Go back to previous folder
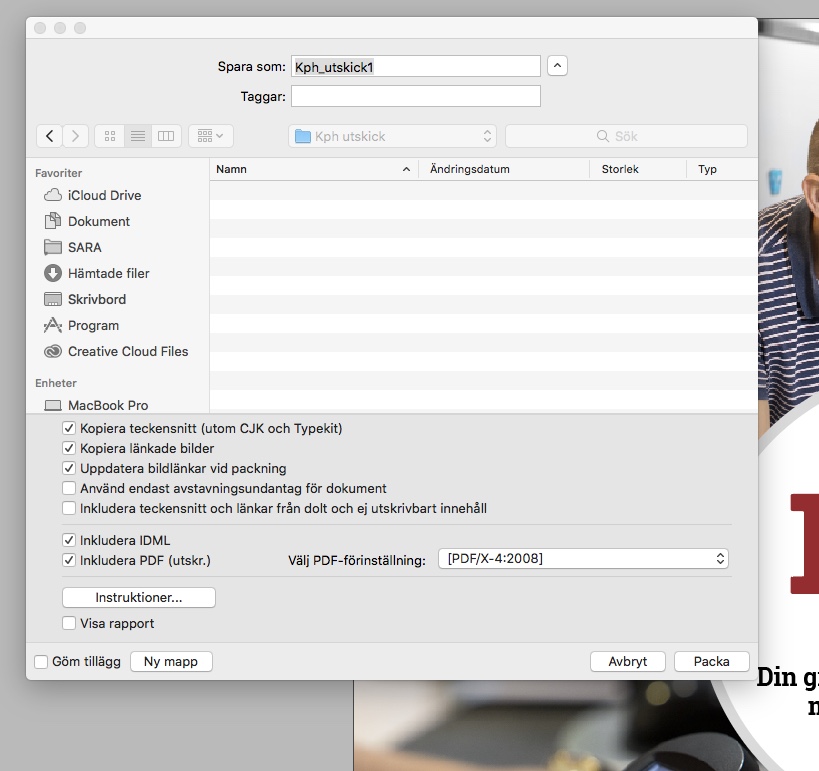The height and width of the screenshot is (771, 819). [50, 136]
